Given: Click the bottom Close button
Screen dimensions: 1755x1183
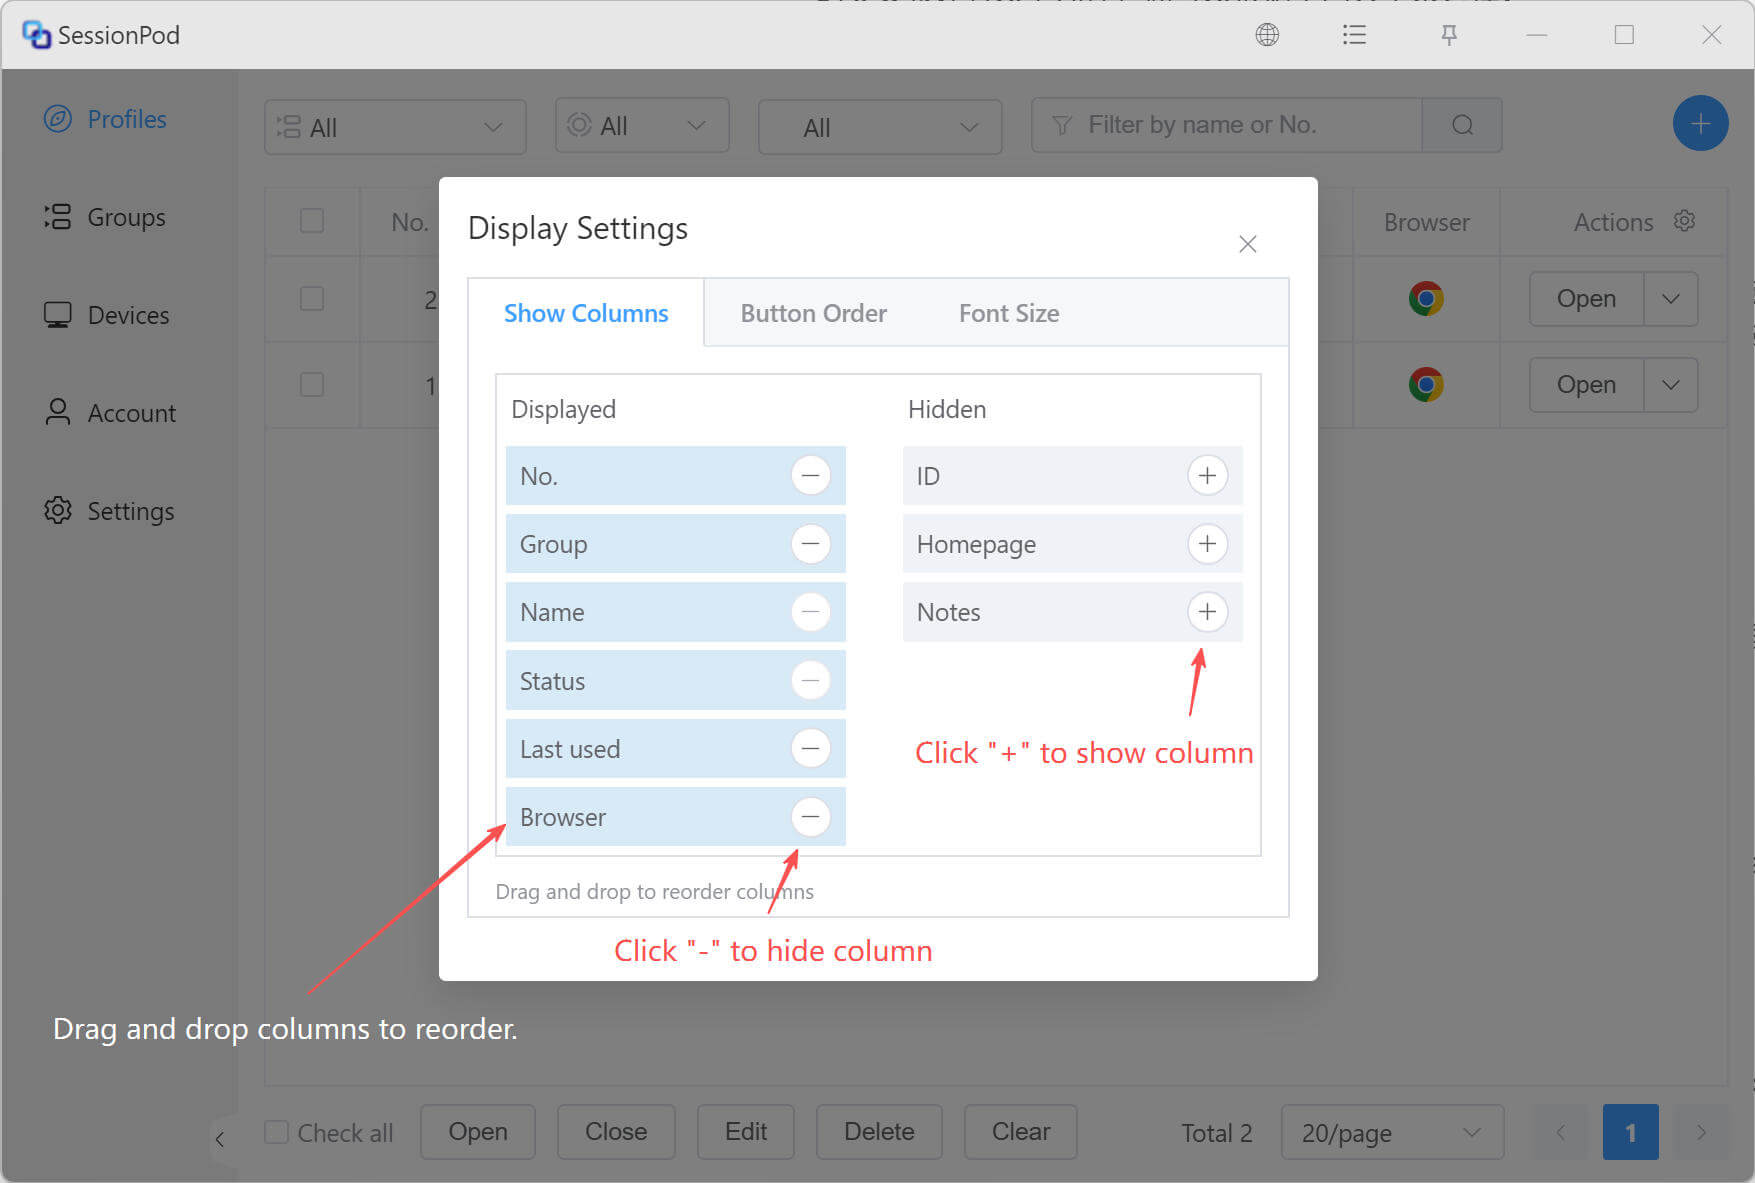Looking at the screenshot, I should [616, 1131].
